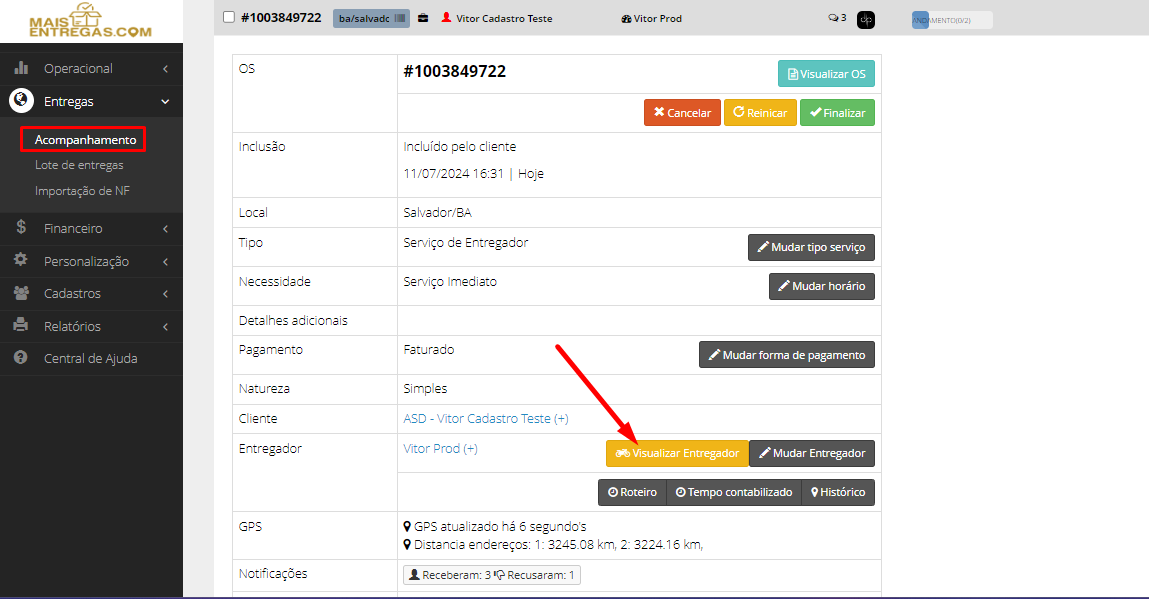Open Central de Ajuda menu item

pyautogui.click(x=92, y=359)
